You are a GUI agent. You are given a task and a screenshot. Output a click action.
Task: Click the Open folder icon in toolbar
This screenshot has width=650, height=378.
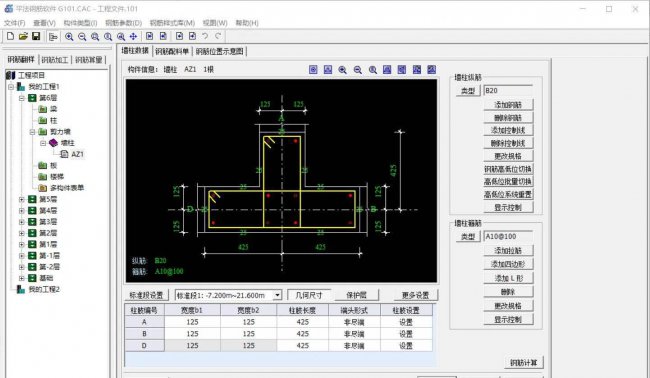coord(23,36)
